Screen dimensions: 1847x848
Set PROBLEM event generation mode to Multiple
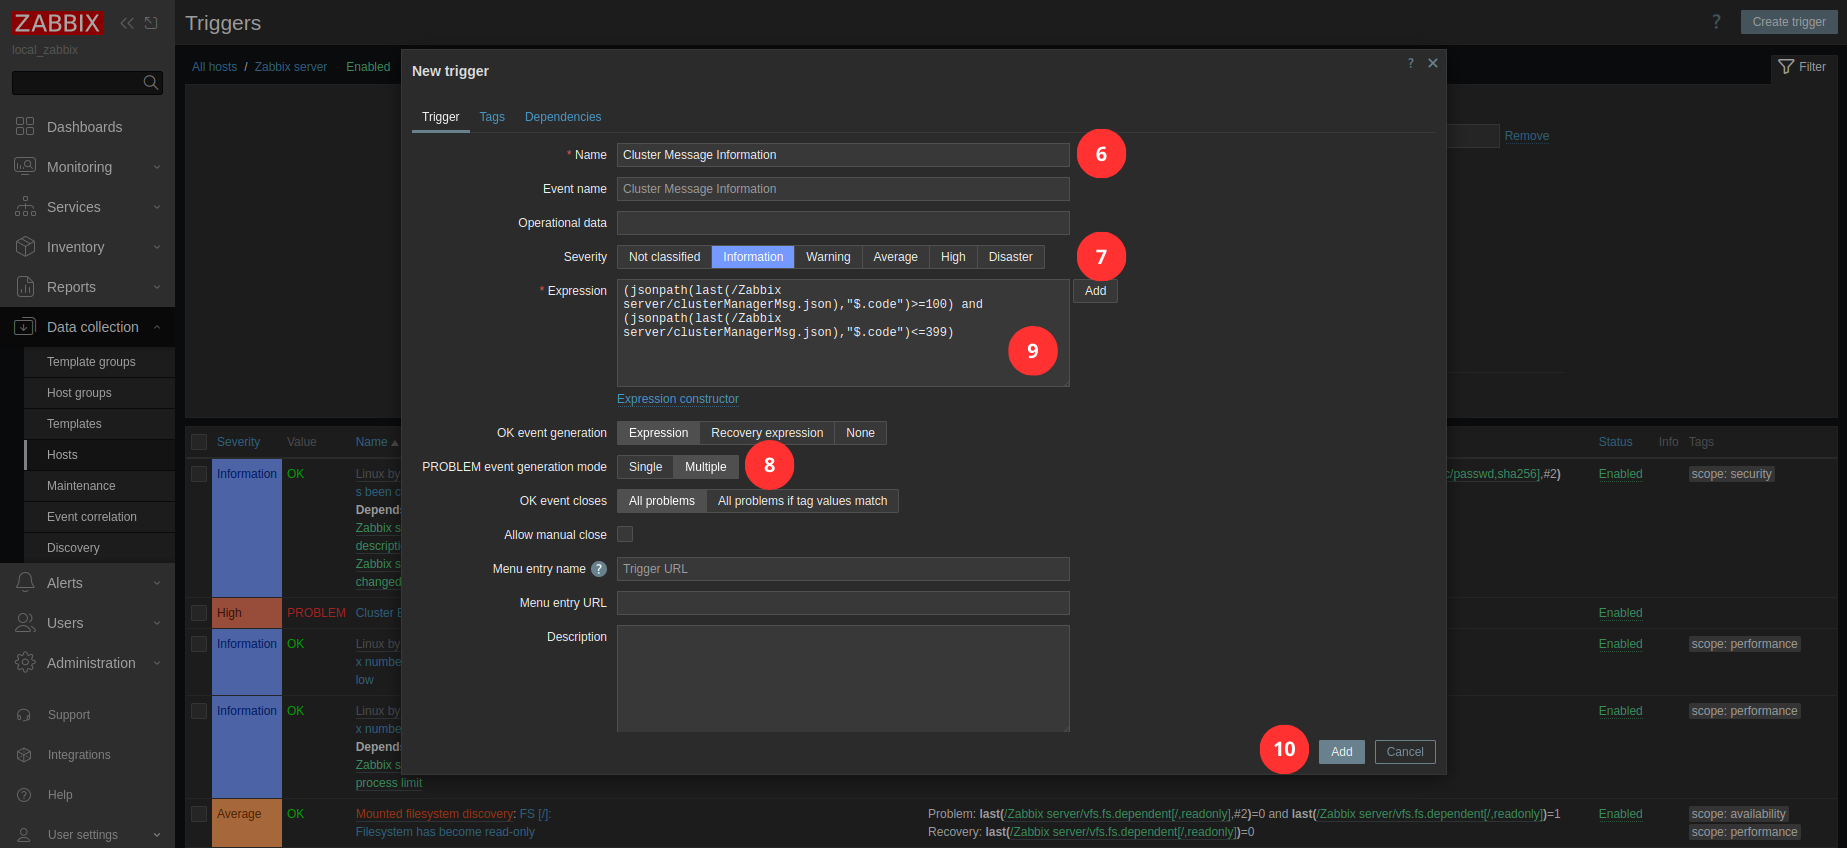[x=705, y=467]
